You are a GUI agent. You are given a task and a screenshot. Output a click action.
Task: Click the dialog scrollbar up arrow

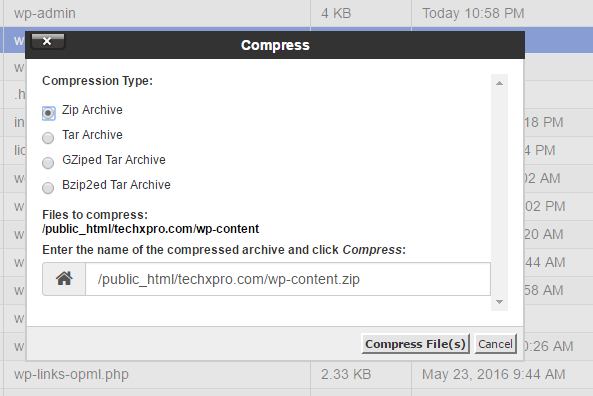point(499,83)
